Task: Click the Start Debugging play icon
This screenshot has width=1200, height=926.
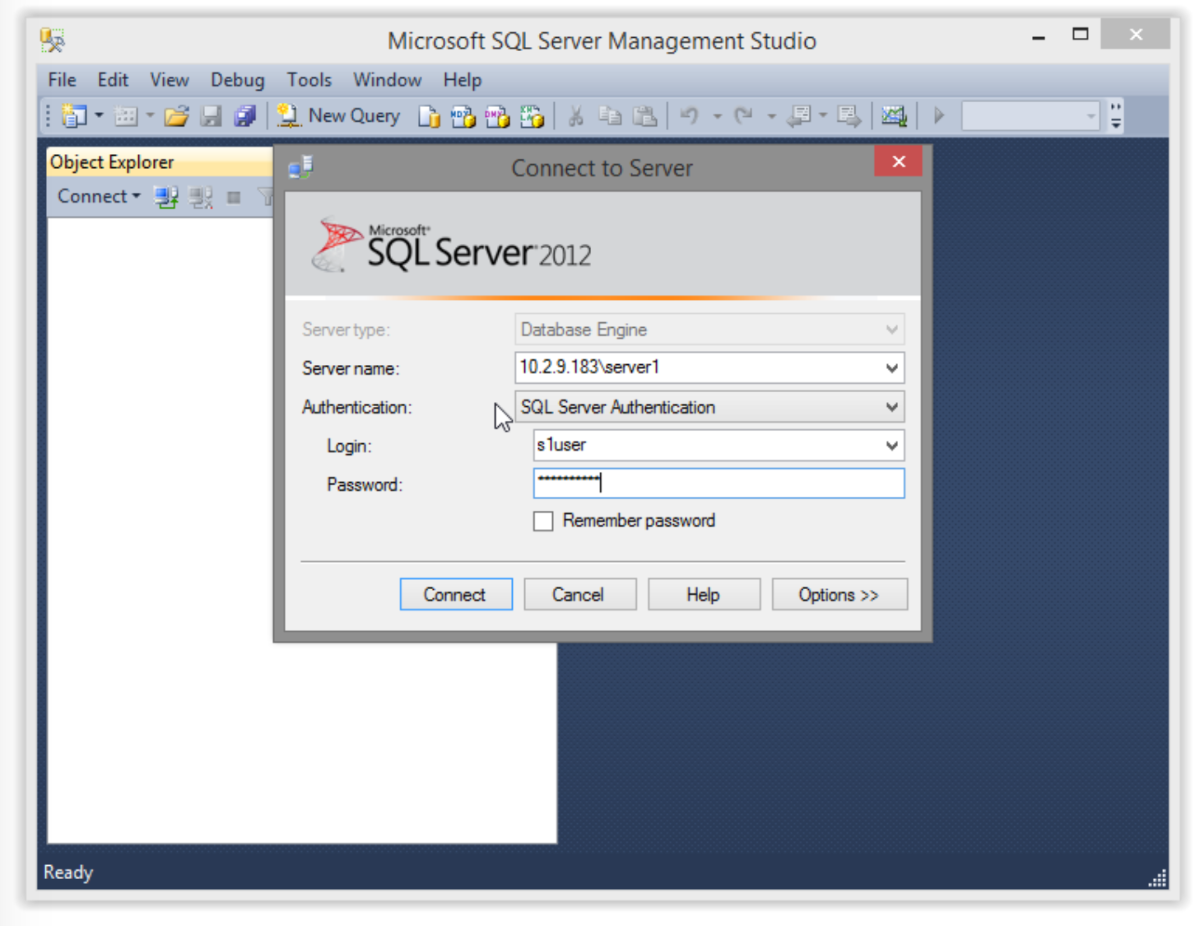Action: tap(939, 116)
